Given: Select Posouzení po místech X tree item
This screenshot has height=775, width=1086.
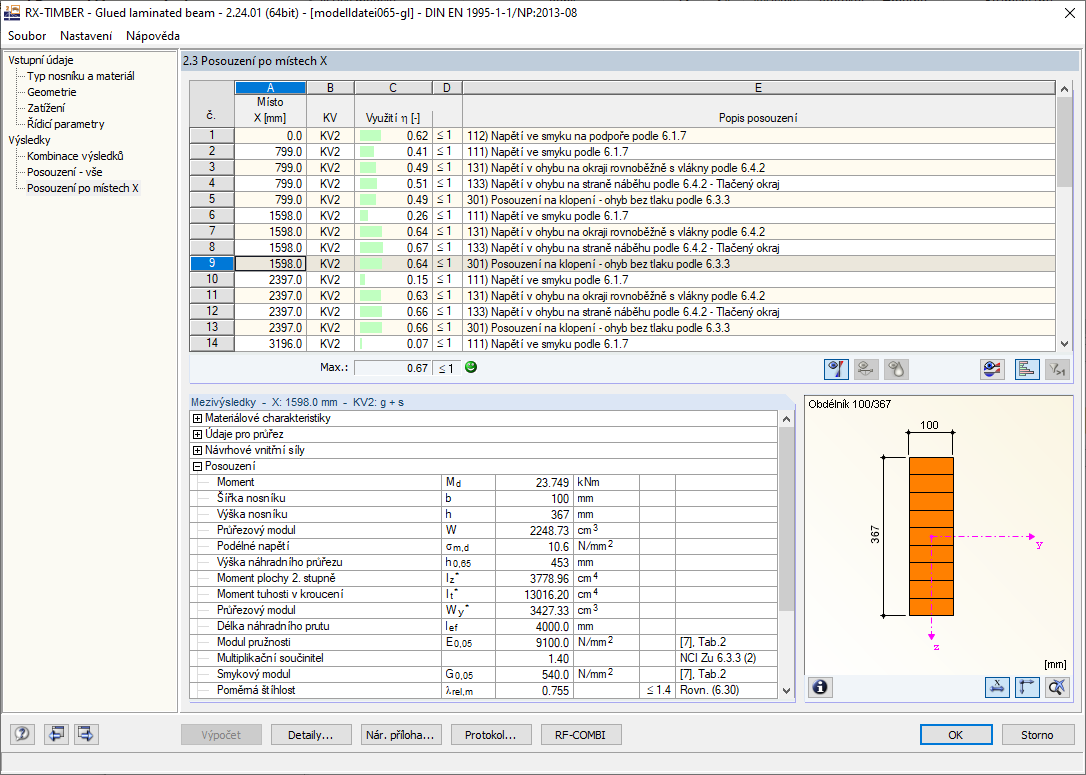Looking at the screenshot, I should tap(82, 188).
